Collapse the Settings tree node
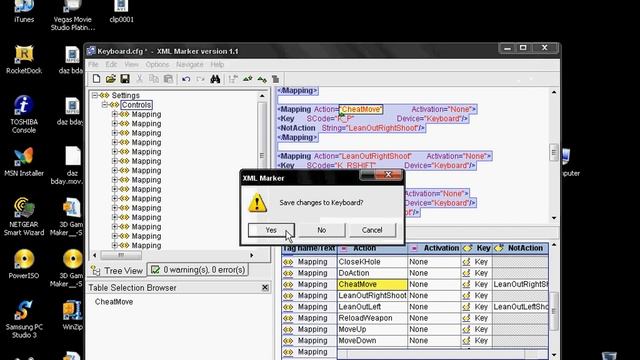The width and height of the screenshot is (640, 360). coord(95,95)
